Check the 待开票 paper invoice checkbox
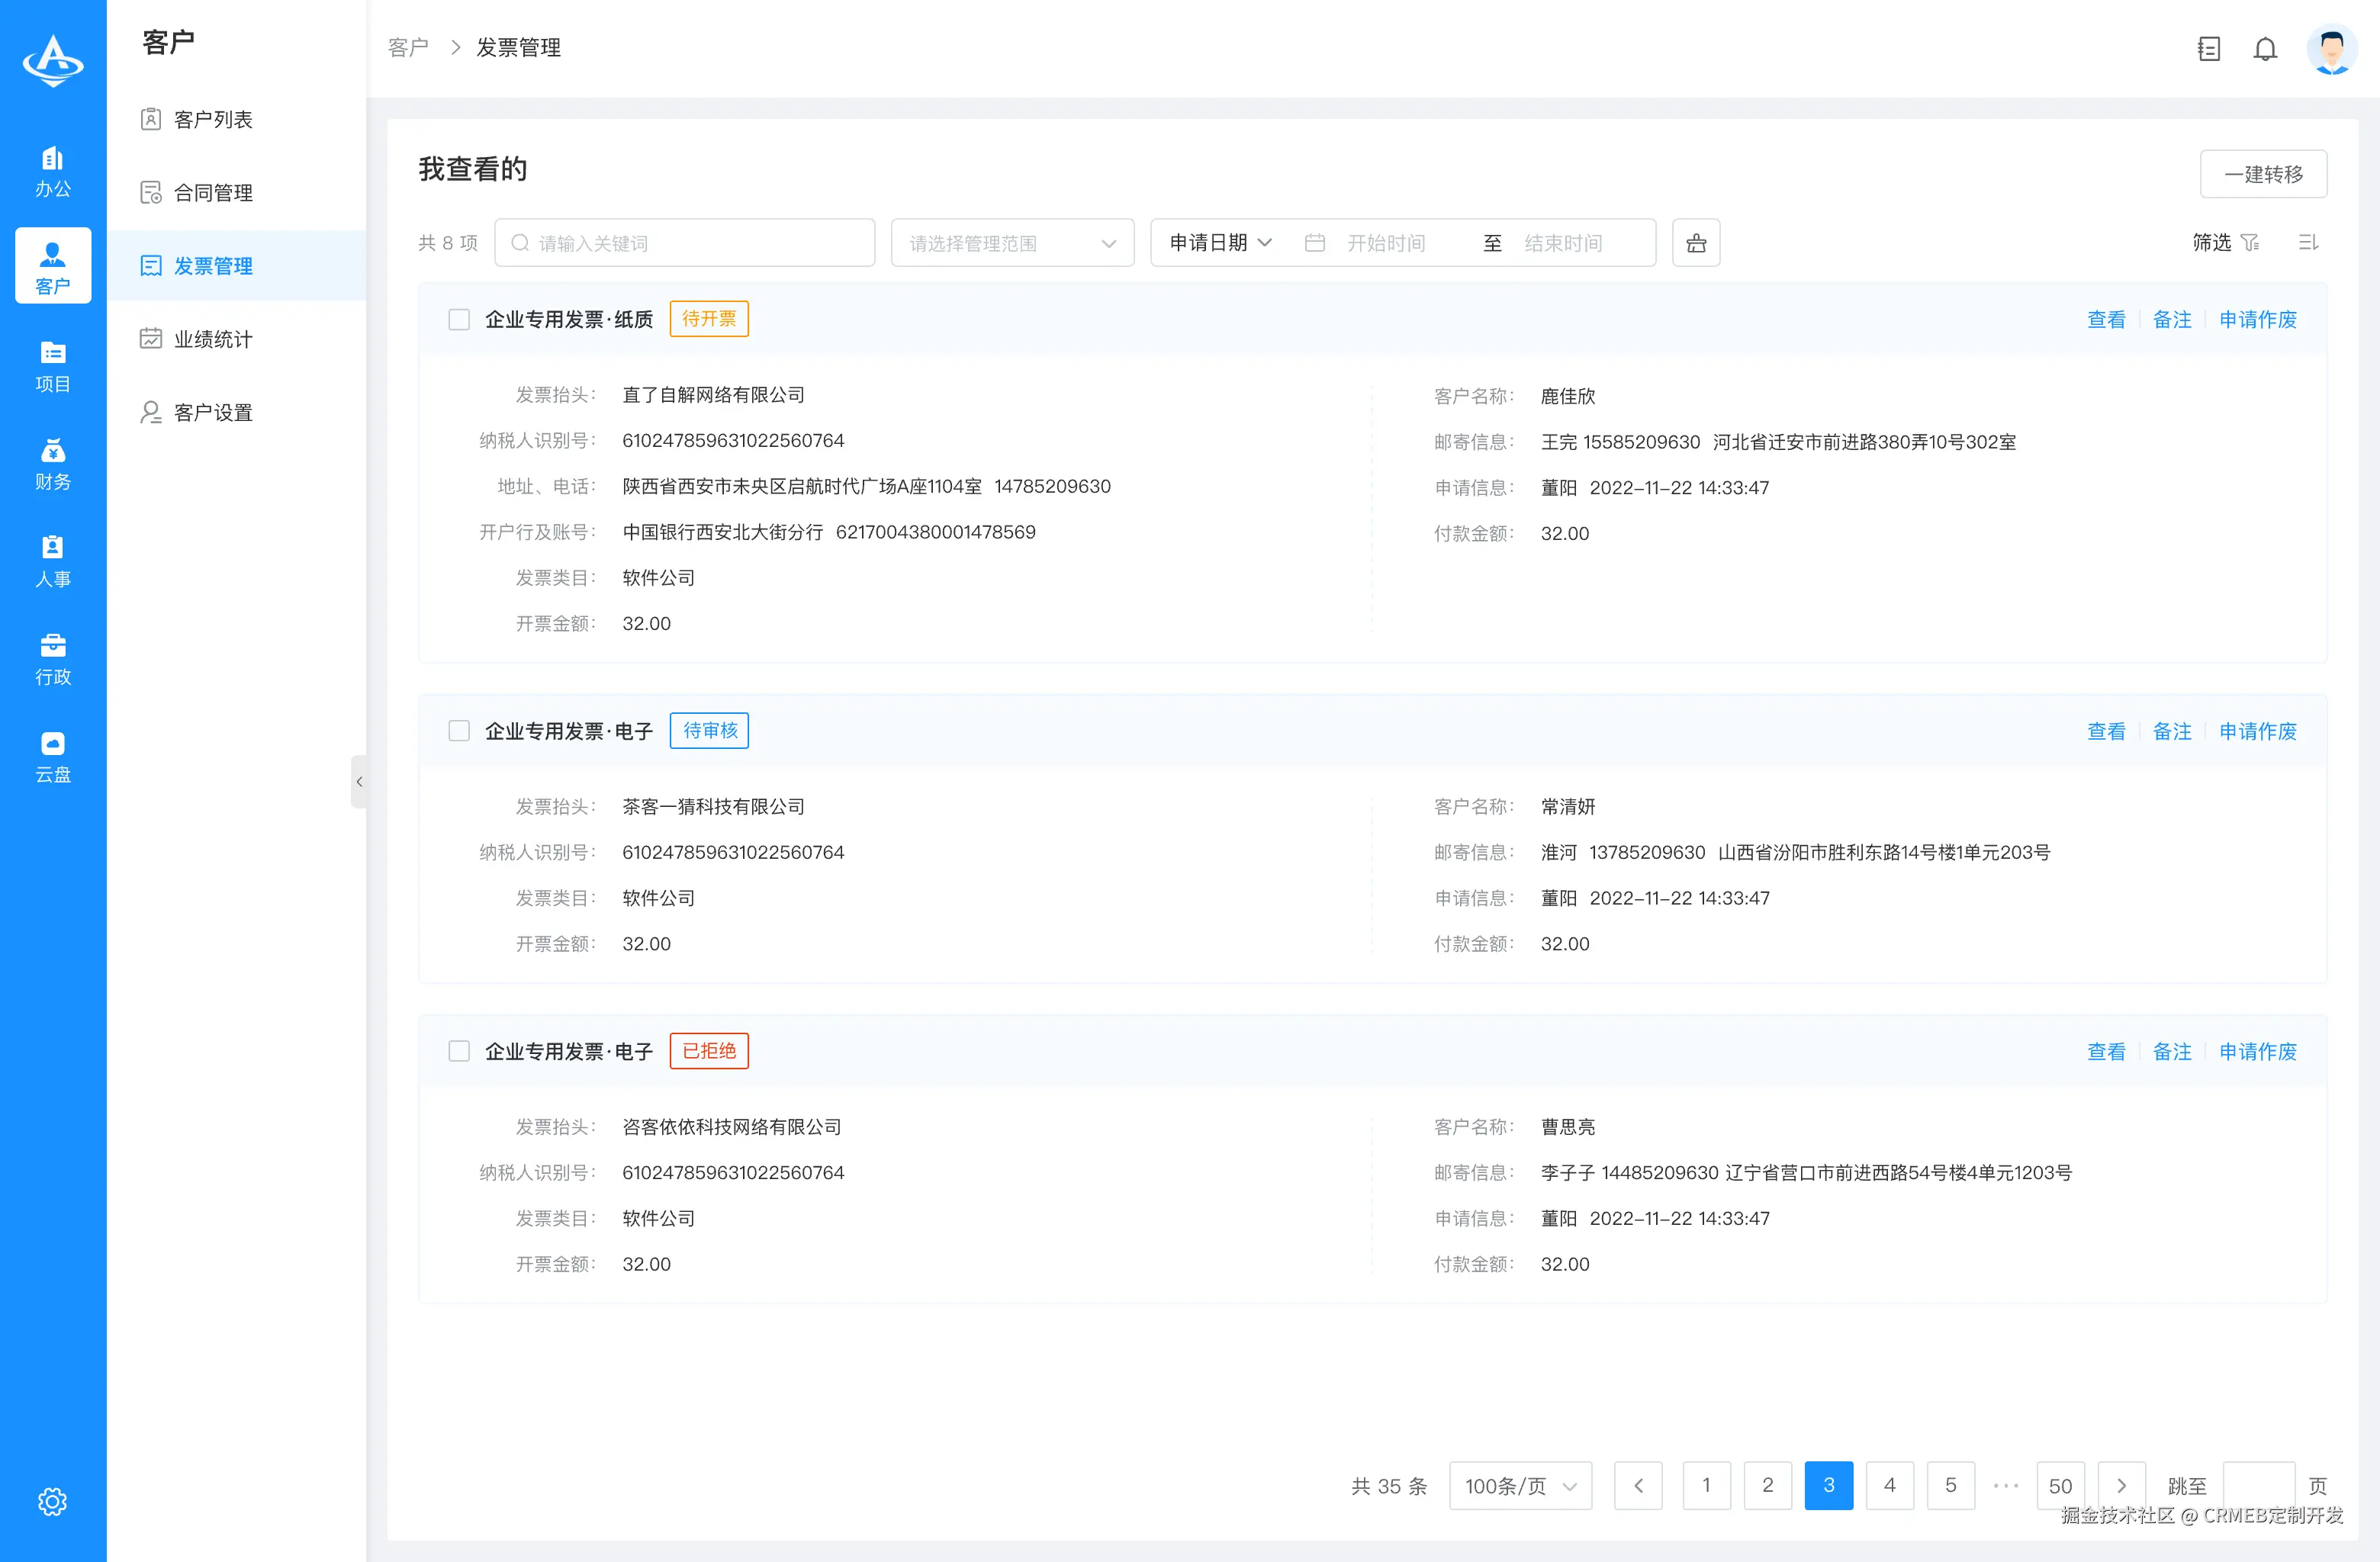Viewport: 2380px width, 1562px height. pos(459,319)
